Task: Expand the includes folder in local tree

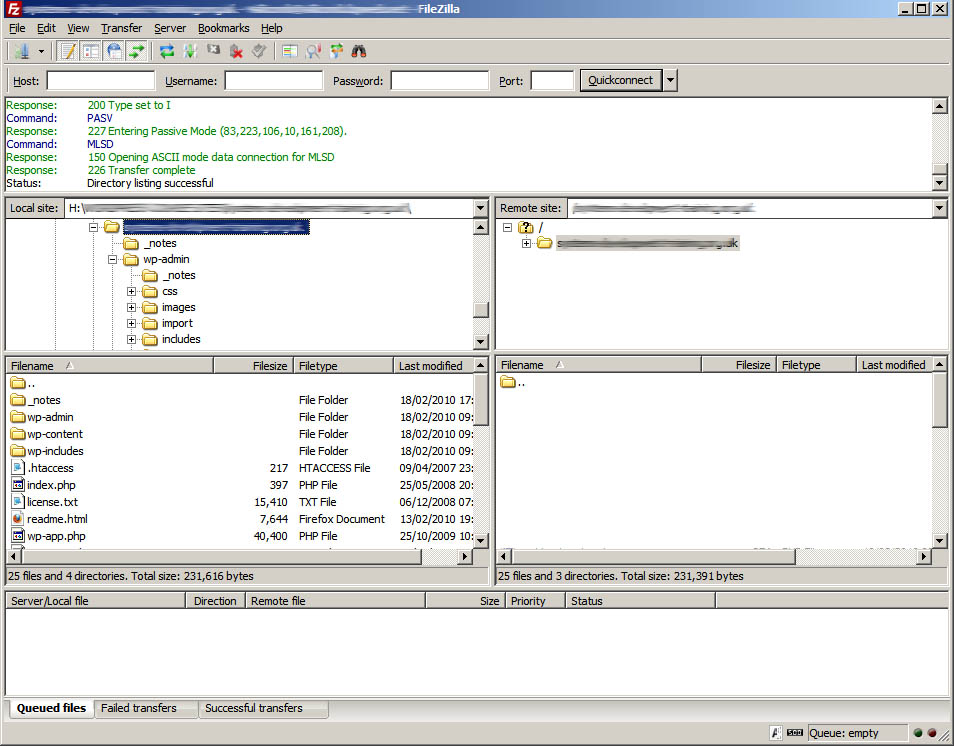Action: (131, 339)
